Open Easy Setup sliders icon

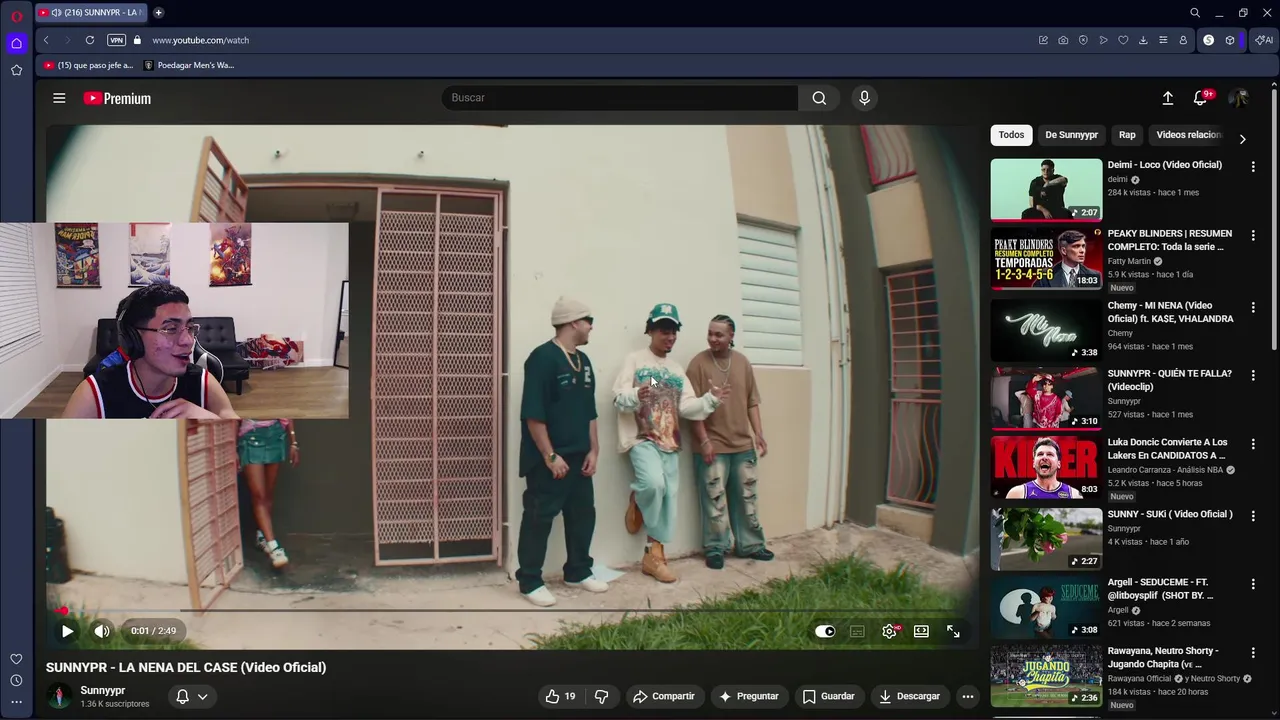[1163, 40]
